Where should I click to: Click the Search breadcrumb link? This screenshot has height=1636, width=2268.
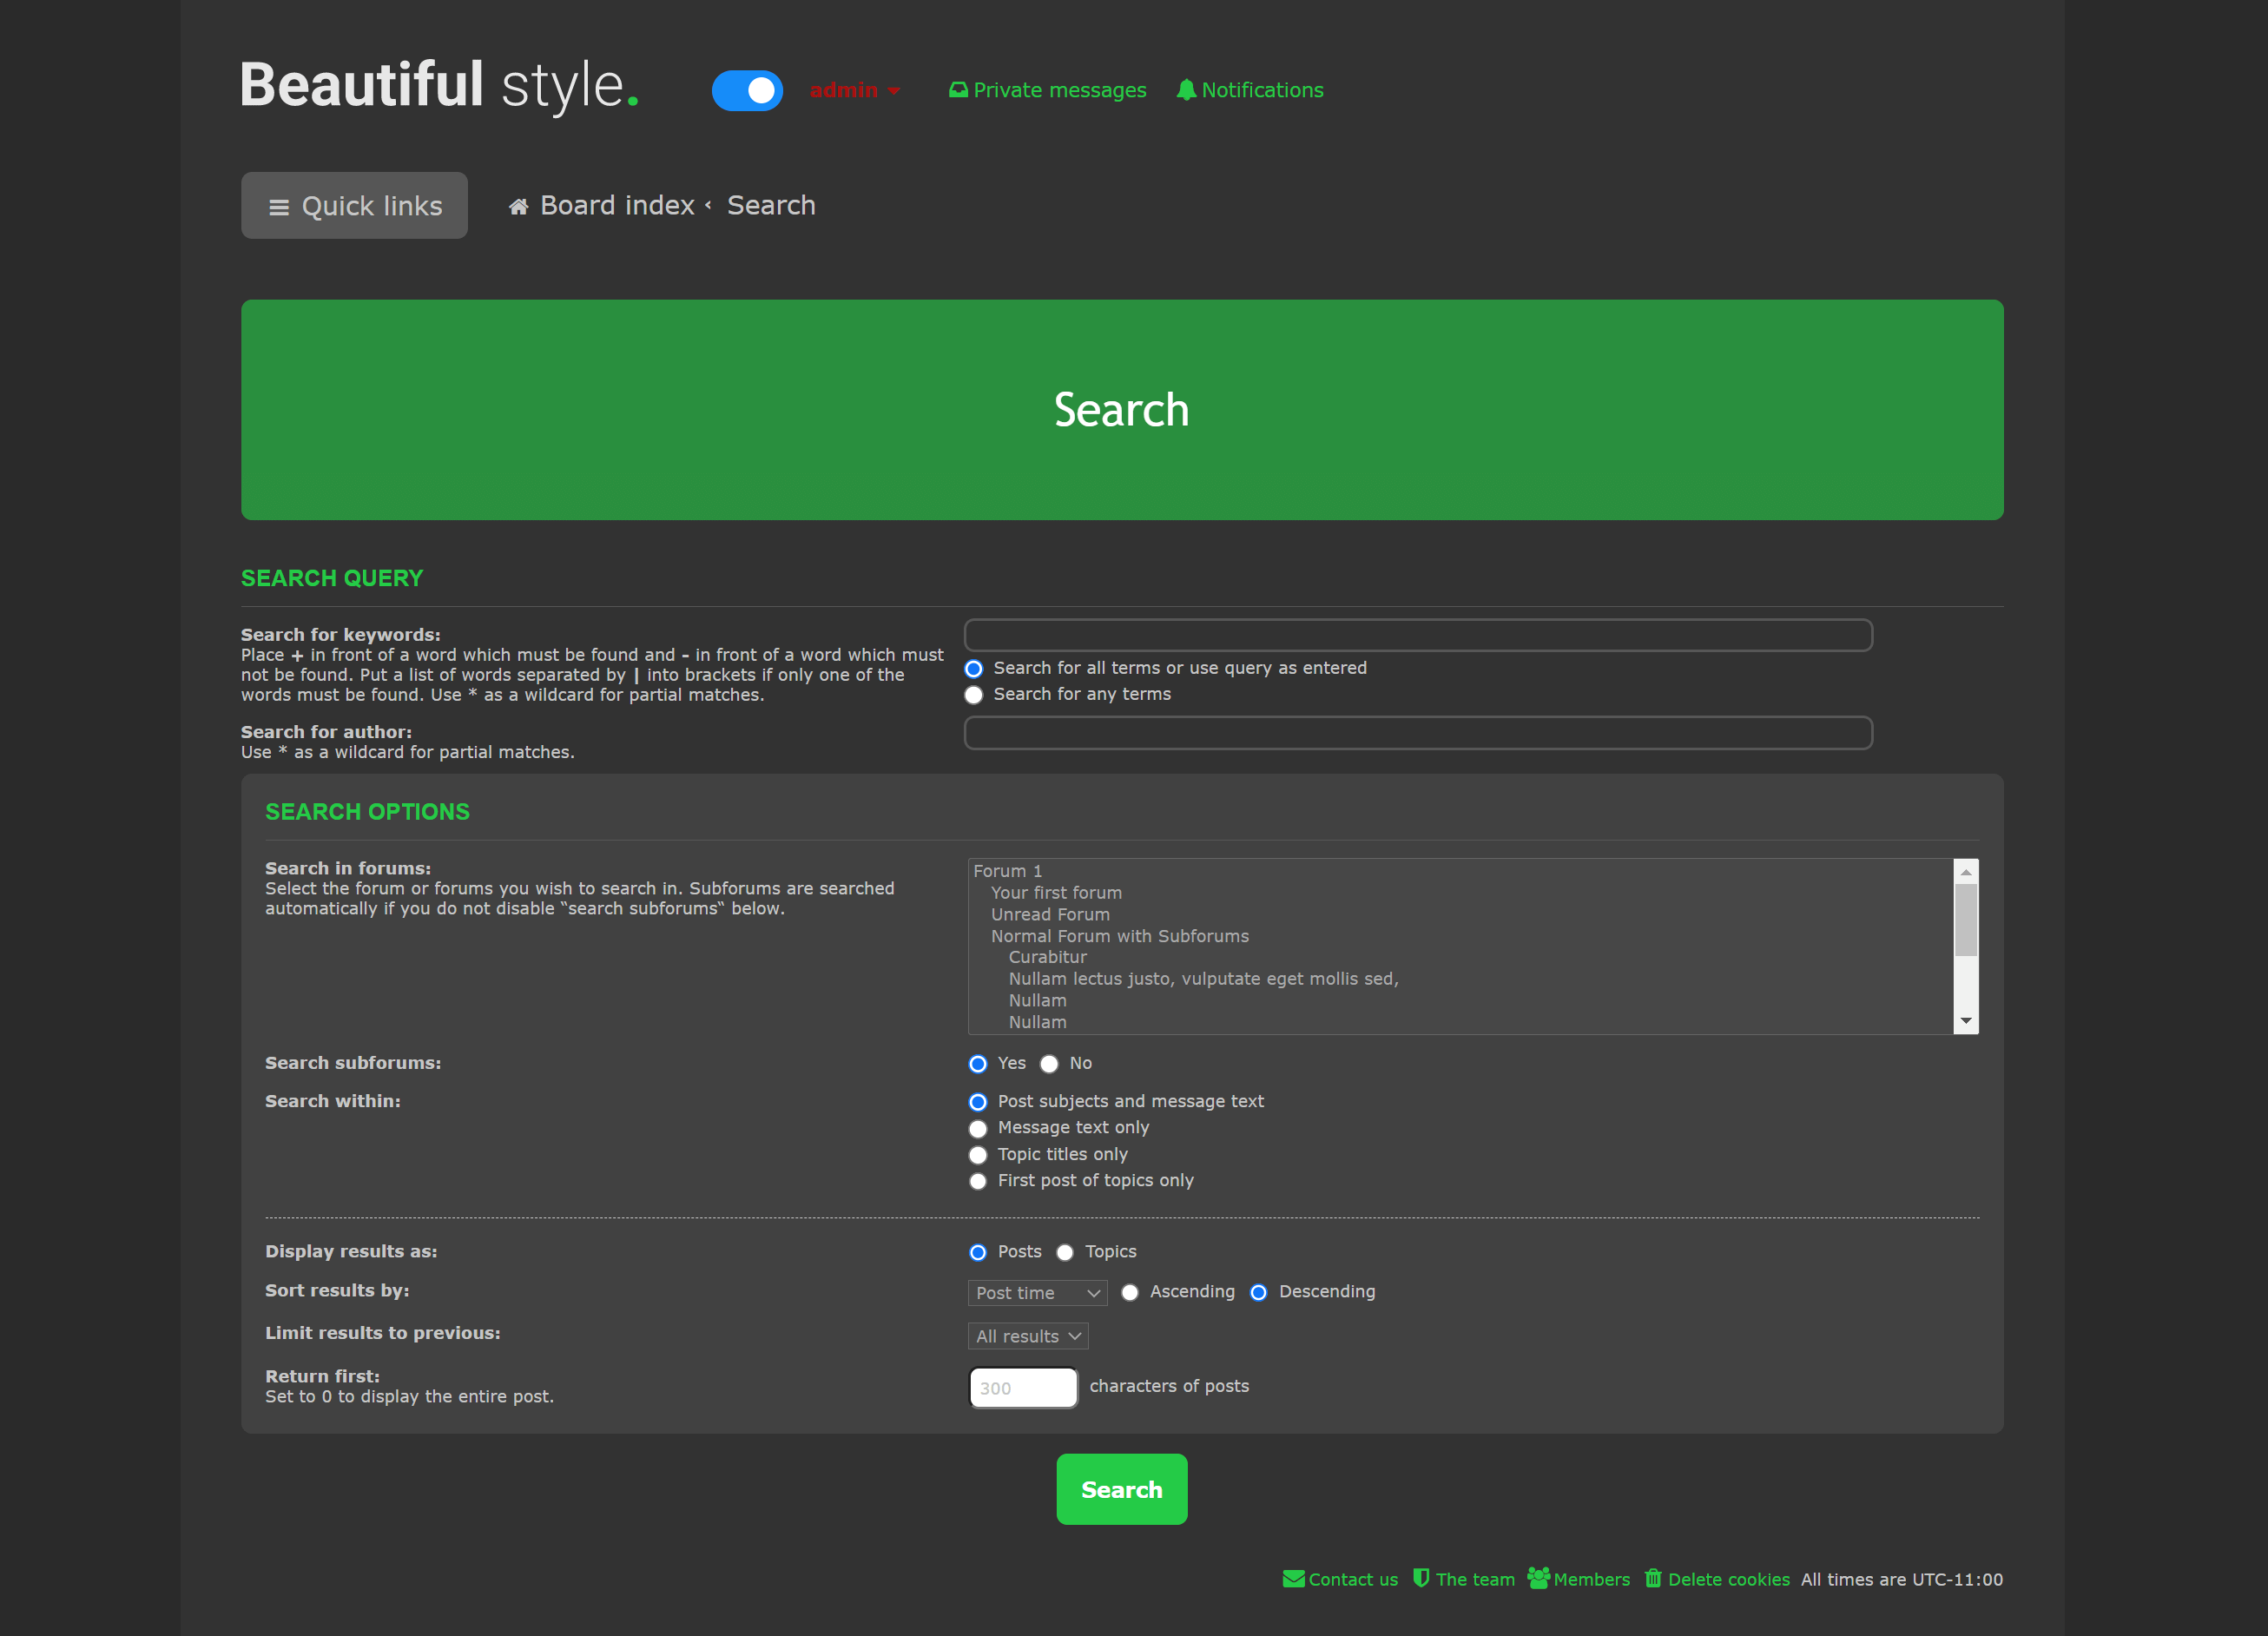771,205
